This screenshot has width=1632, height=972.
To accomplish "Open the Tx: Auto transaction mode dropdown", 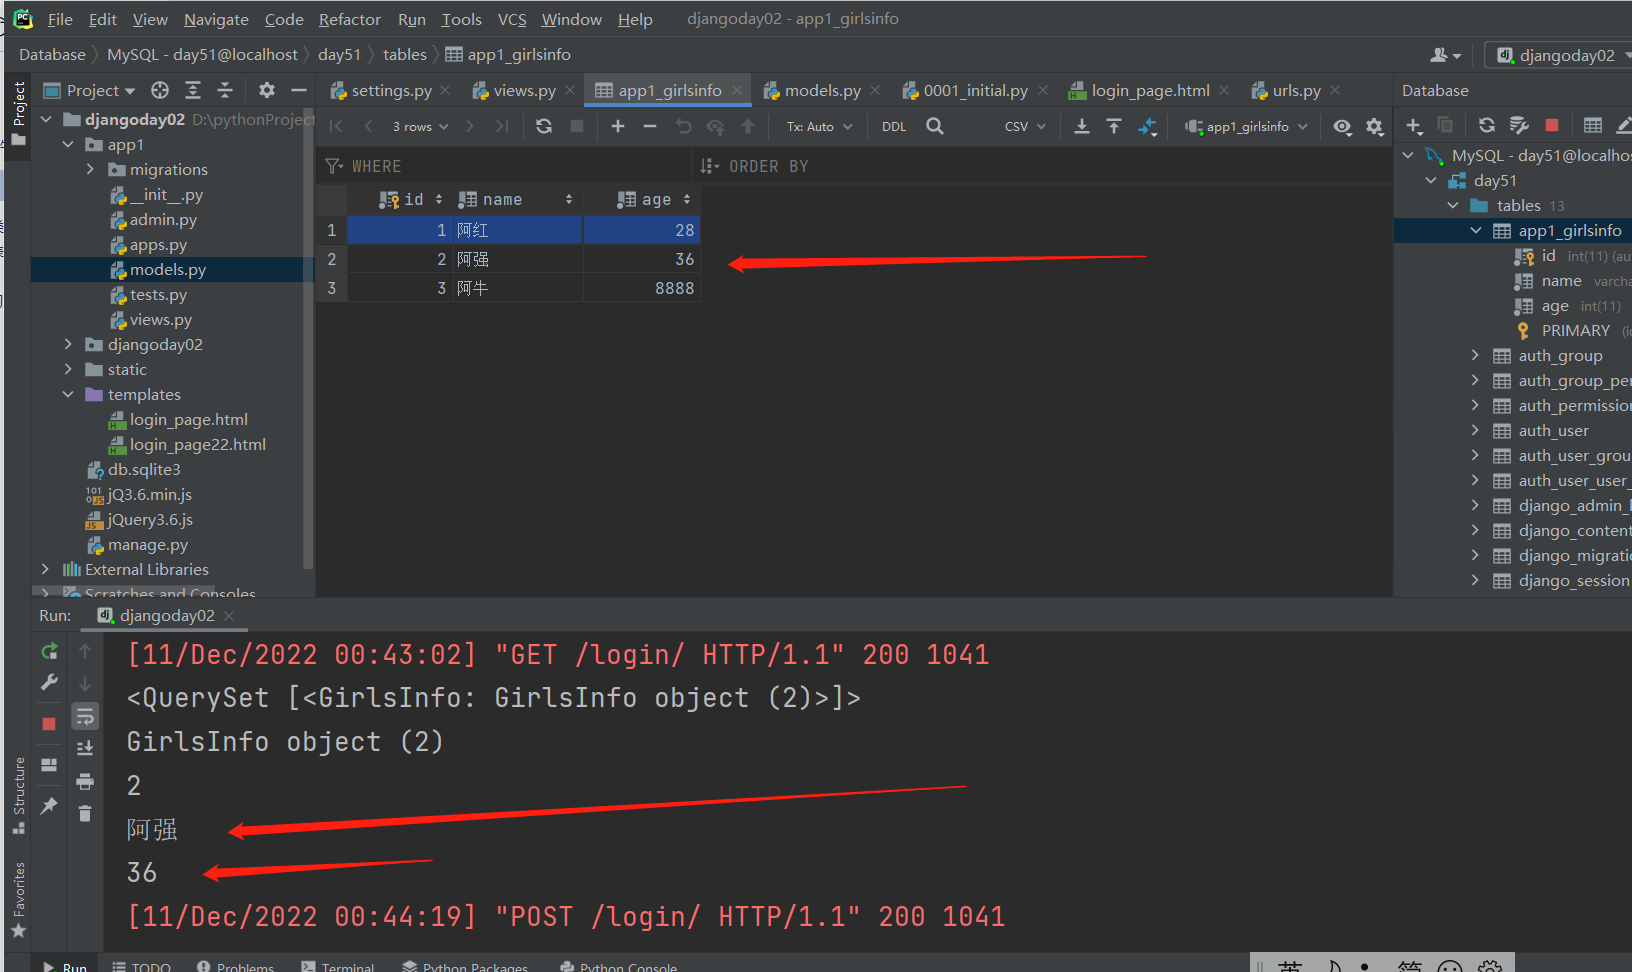I will click(x=819, y=127).
